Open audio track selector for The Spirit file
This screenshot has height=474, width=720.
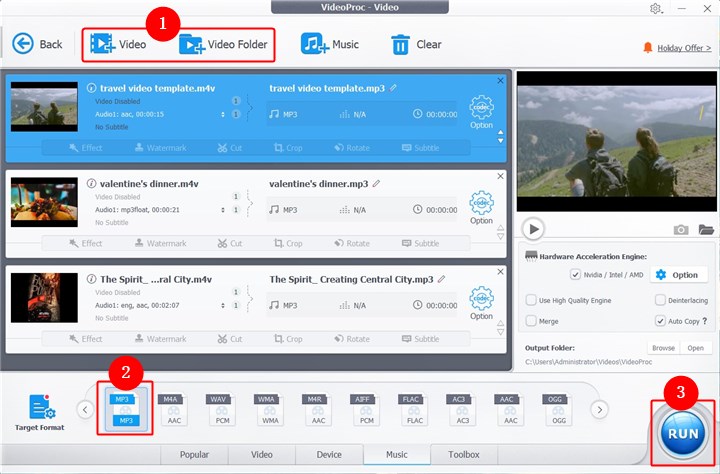click(223, 305)
